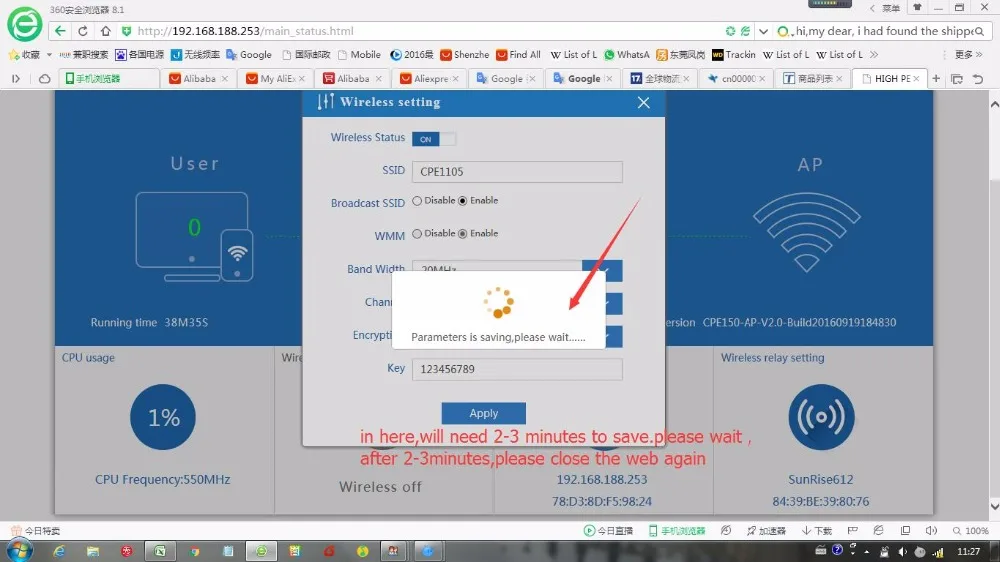Image resolution: width=1000 pixels, height=562 pixels.
Task: Open the WhatsA bookmark
Action: [626, 55]
